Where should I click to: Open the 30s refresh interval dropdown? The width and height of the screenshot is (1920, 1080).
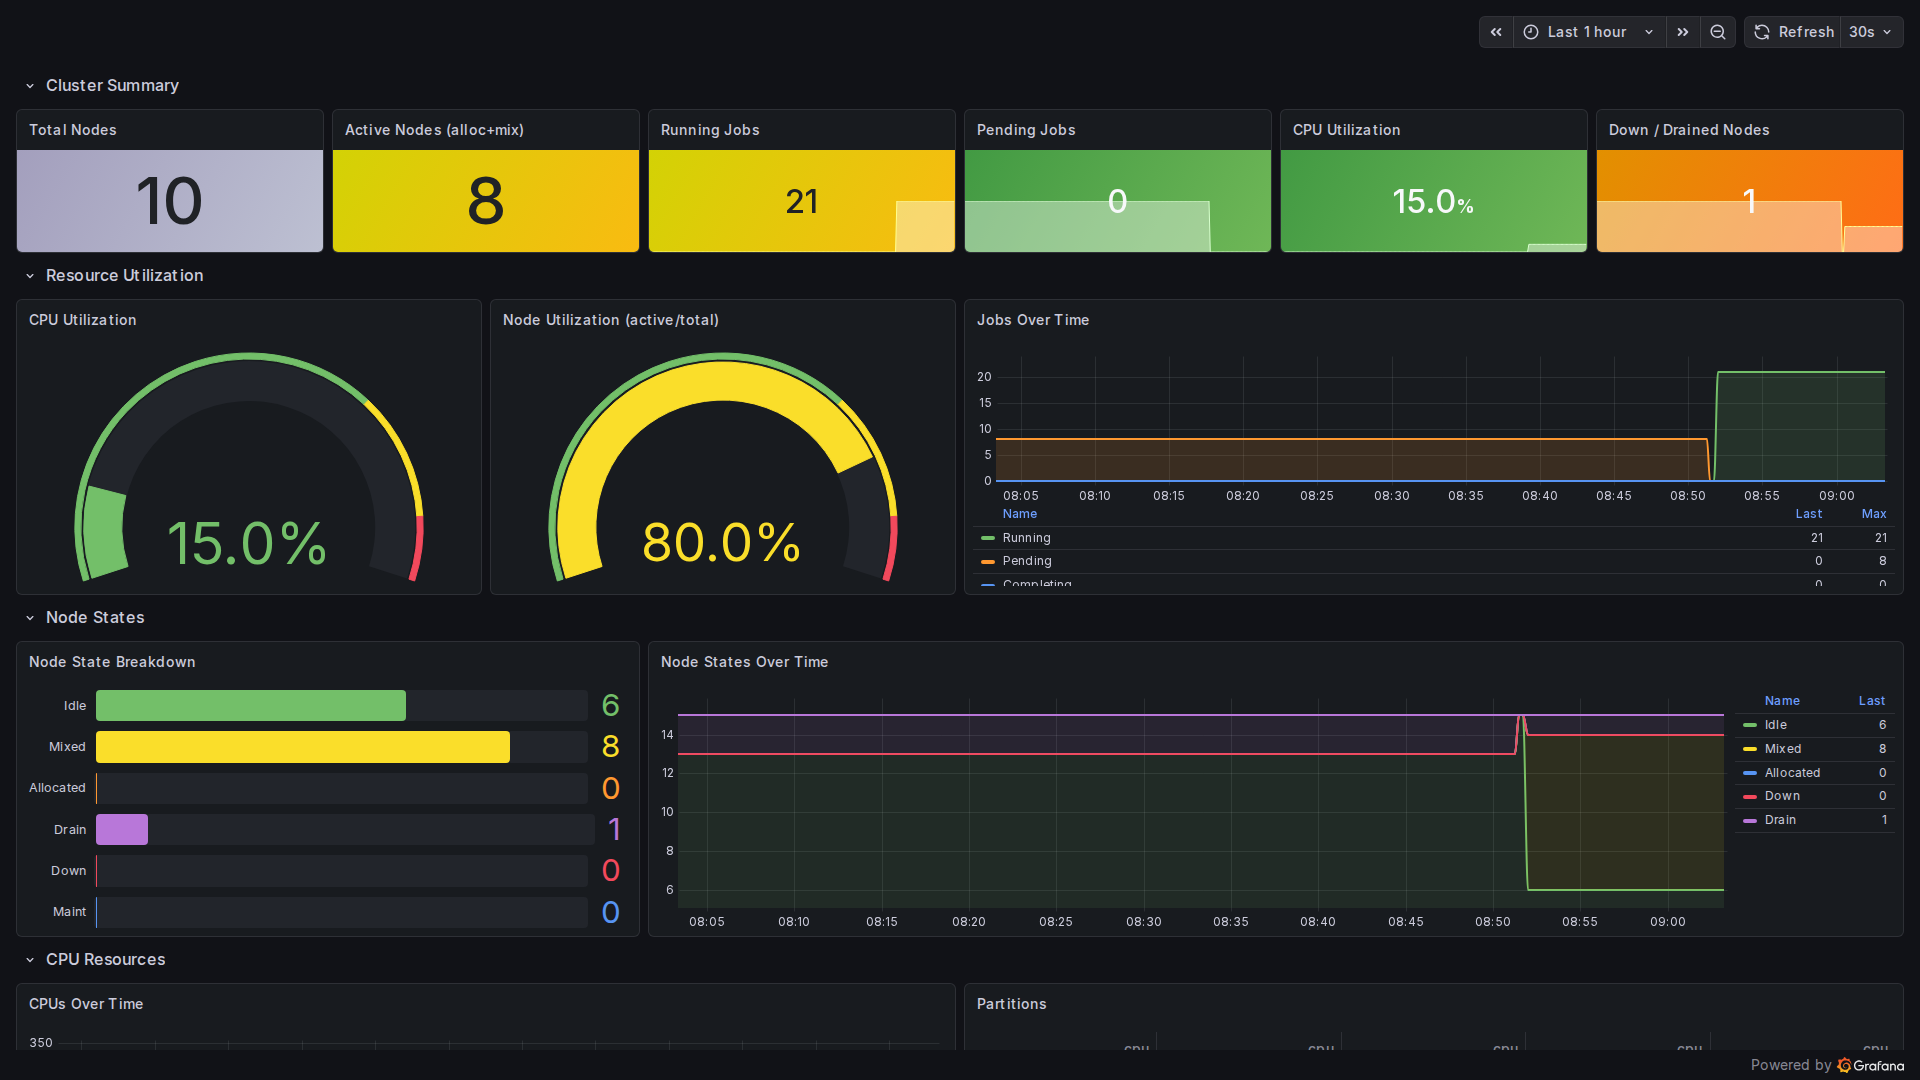[1871, 32]
